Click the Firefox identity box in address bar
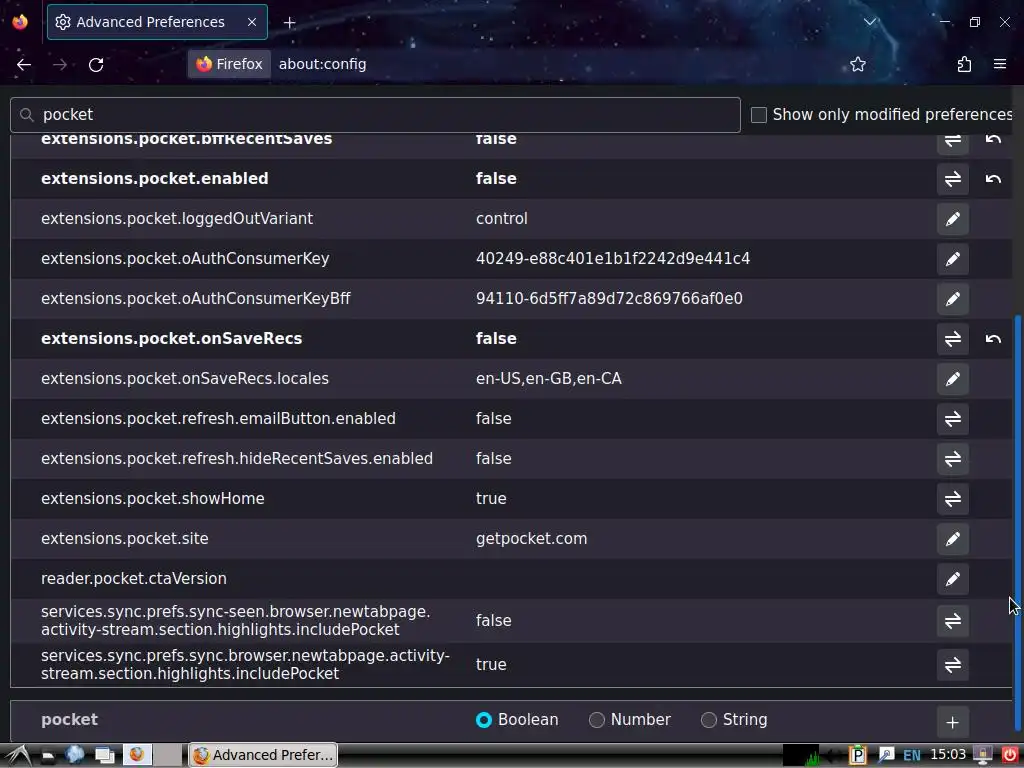 [229, 64]
